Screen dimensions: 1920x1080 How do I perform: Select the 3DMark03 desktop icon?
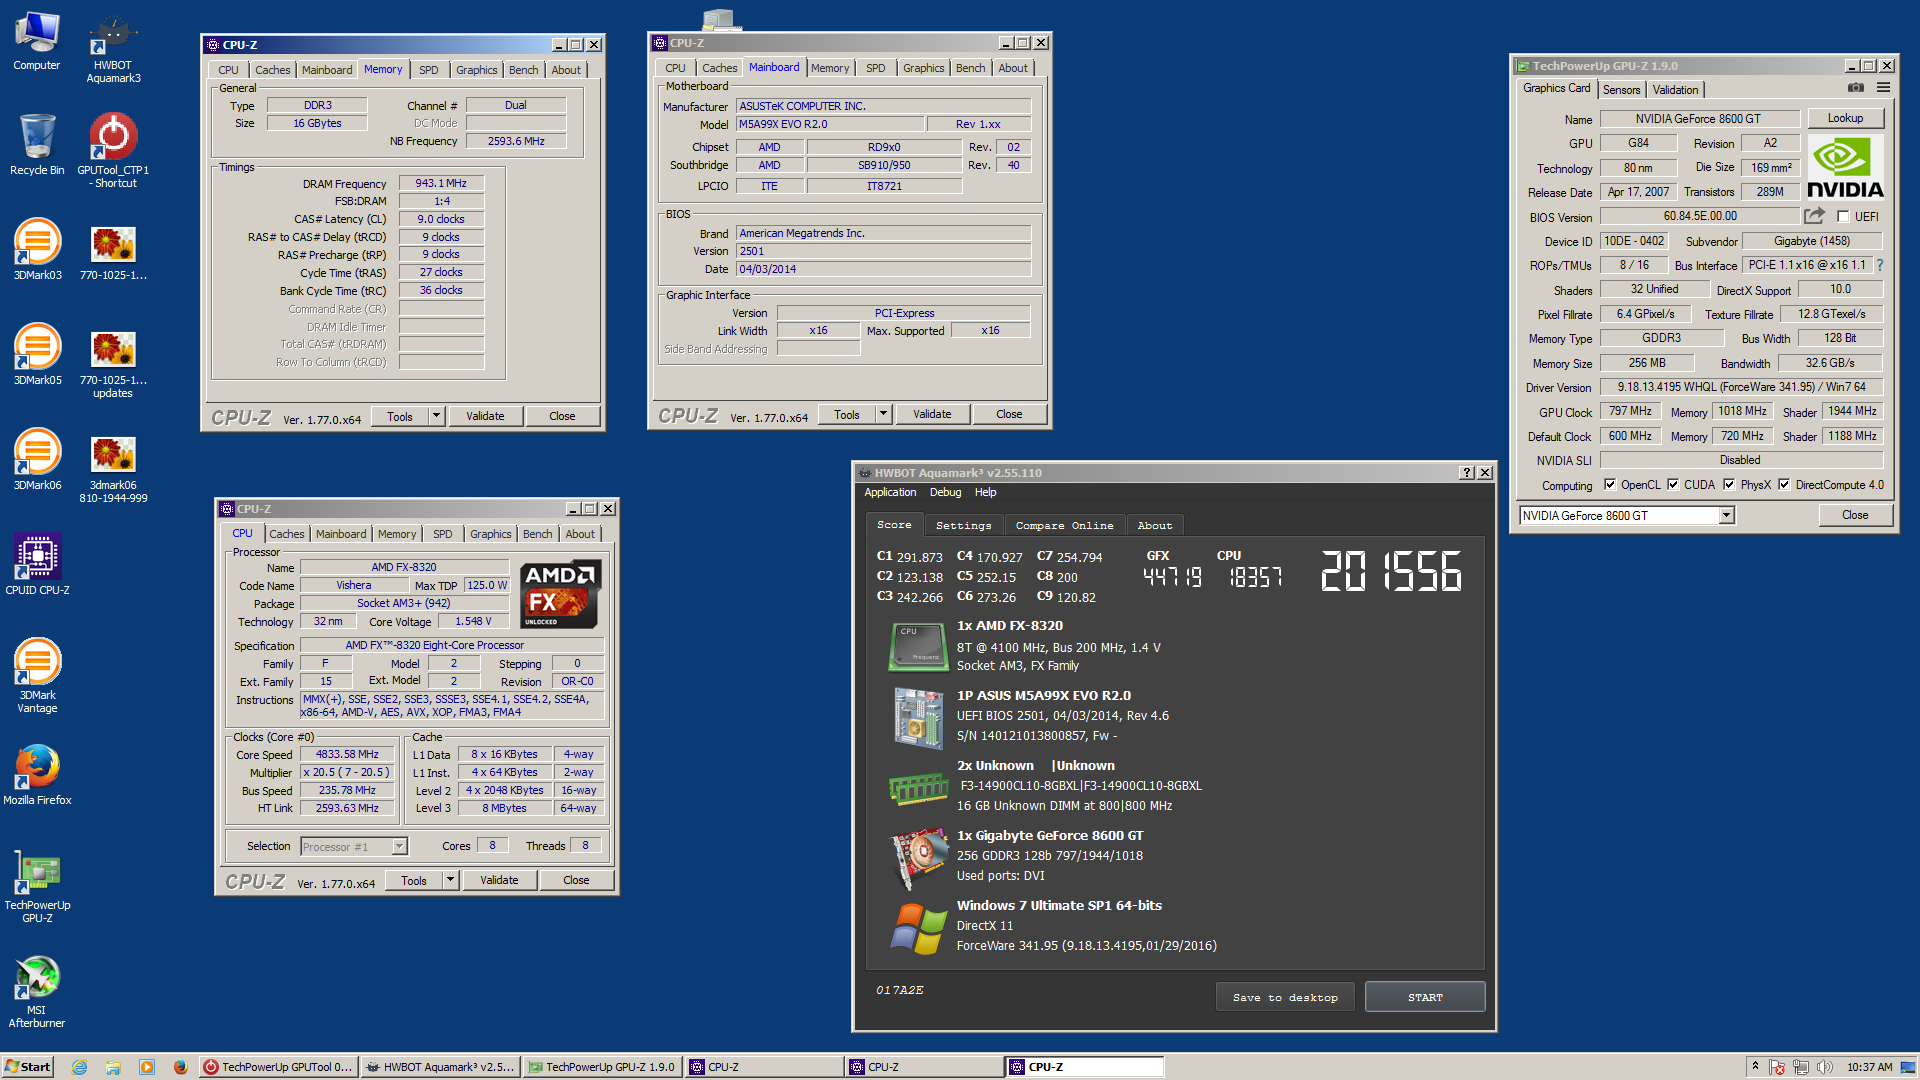[37, 249]
